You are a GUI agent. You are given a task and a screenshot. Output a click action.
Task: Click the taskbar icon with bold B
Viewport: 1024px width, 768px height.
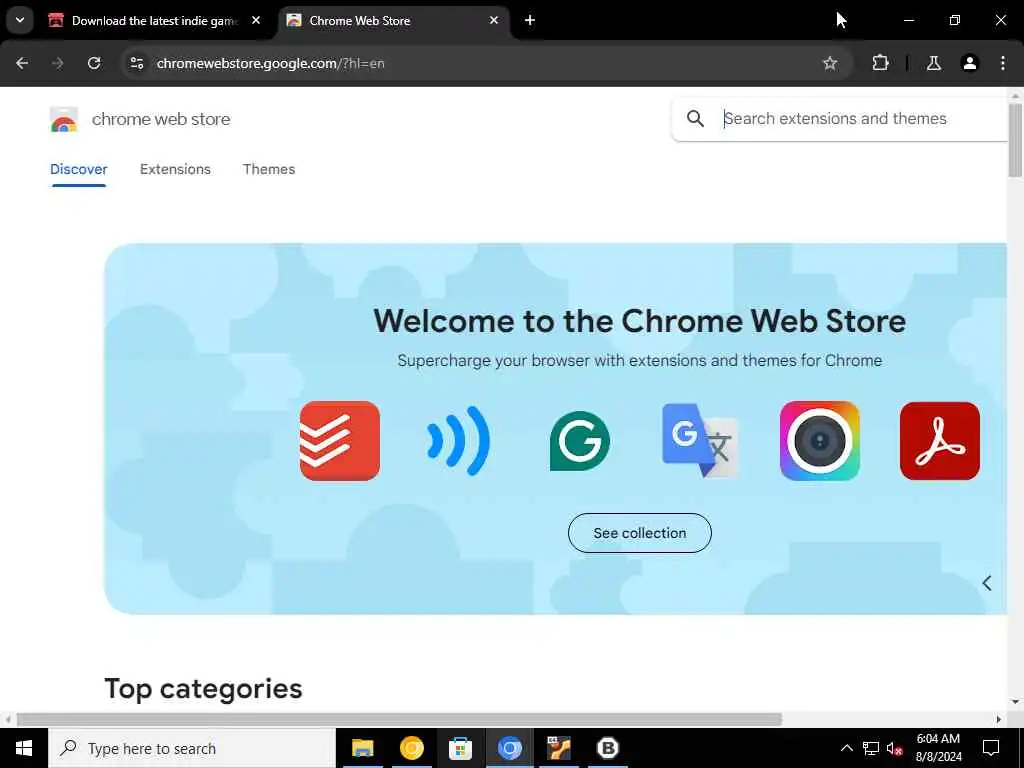tap(607, 748)
